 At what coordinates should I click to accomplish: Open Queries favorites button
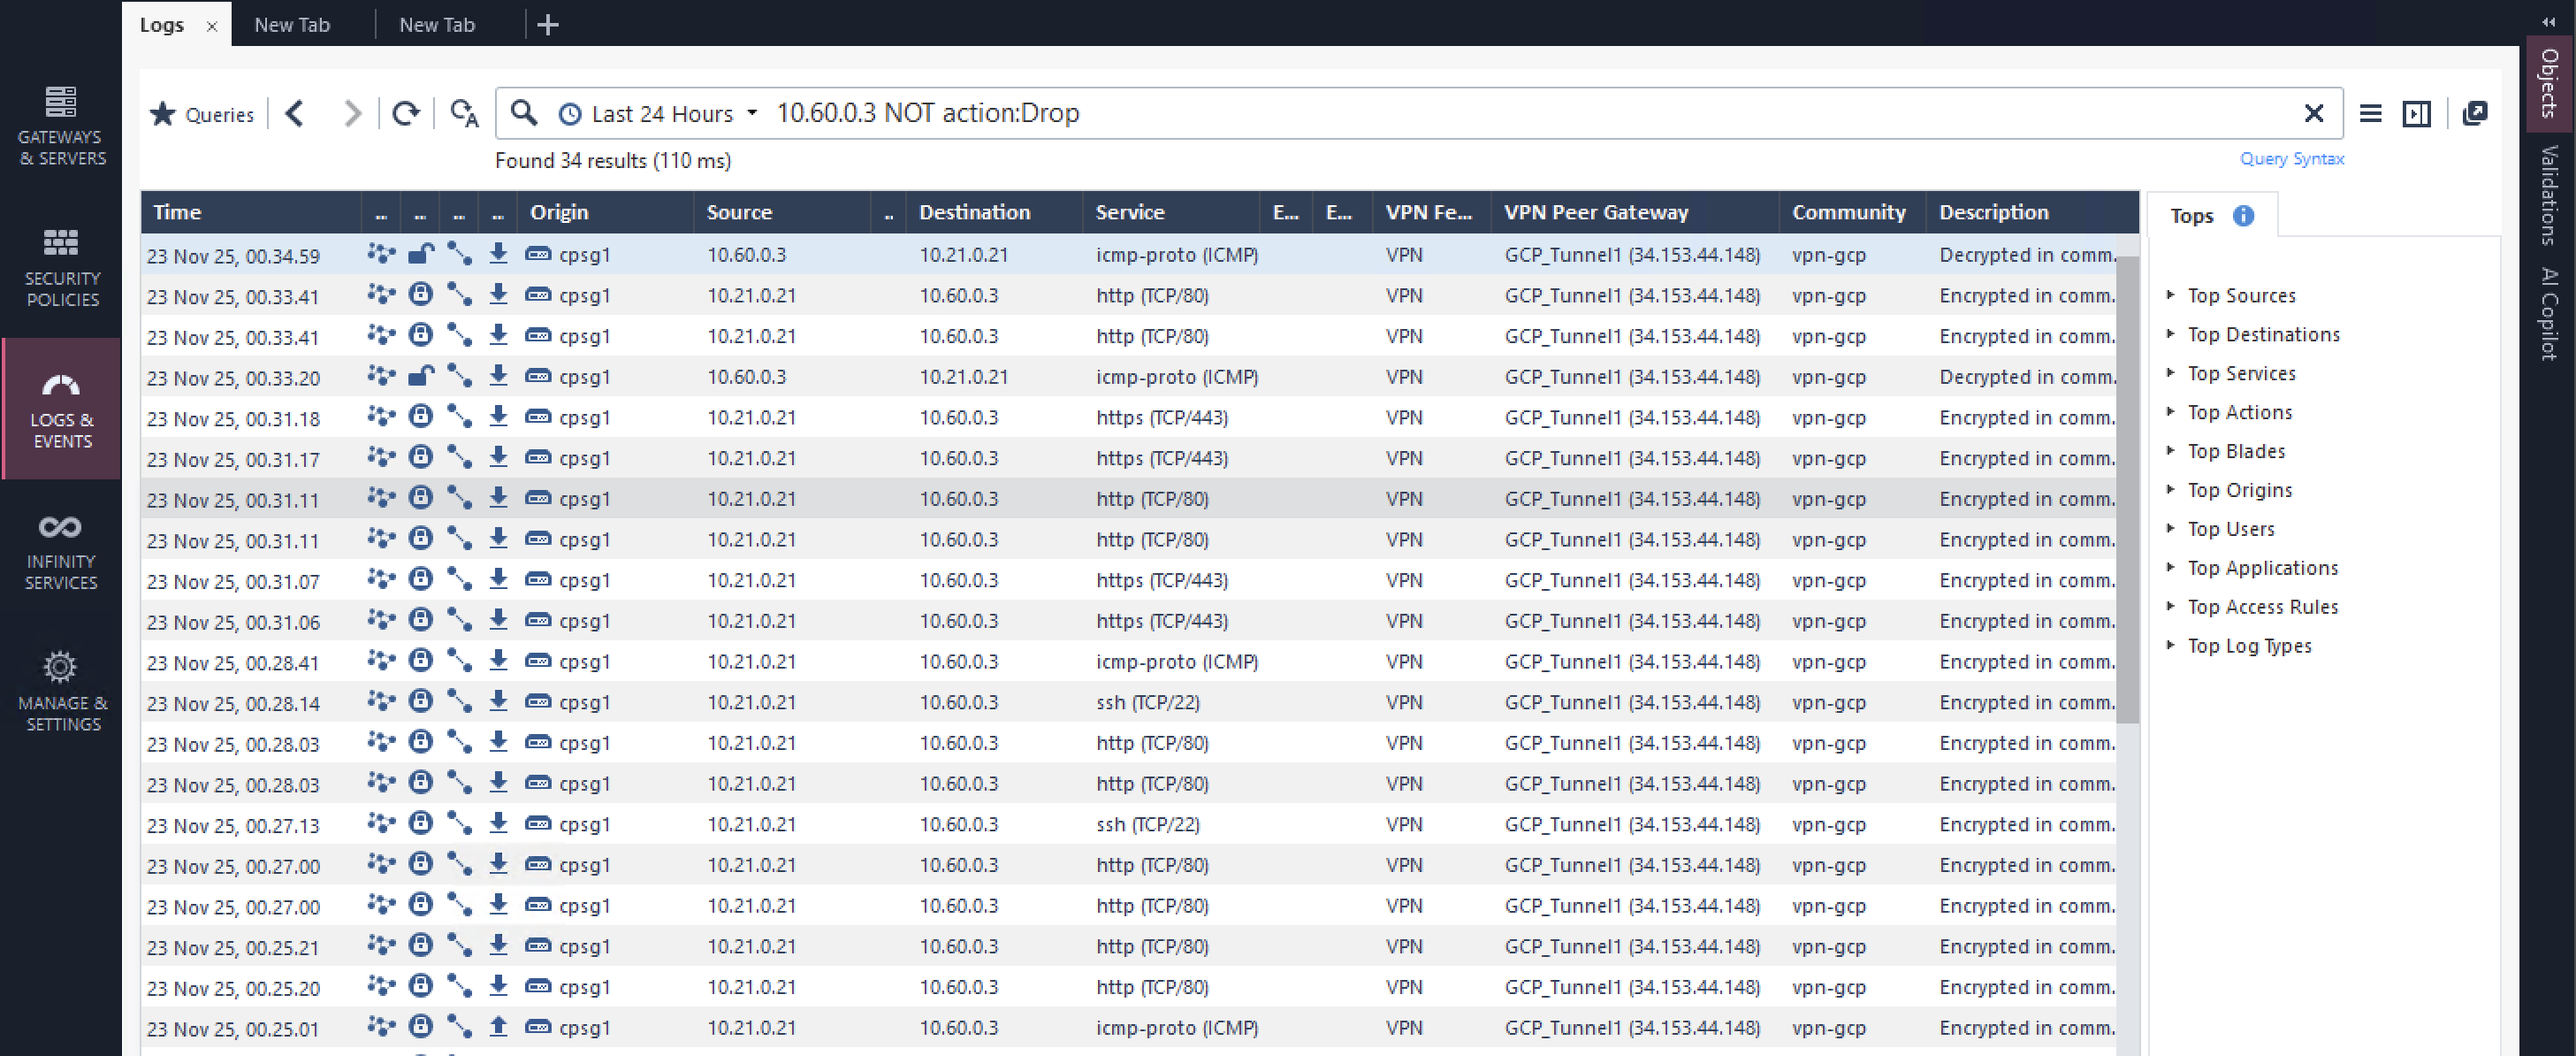(203, 114)
